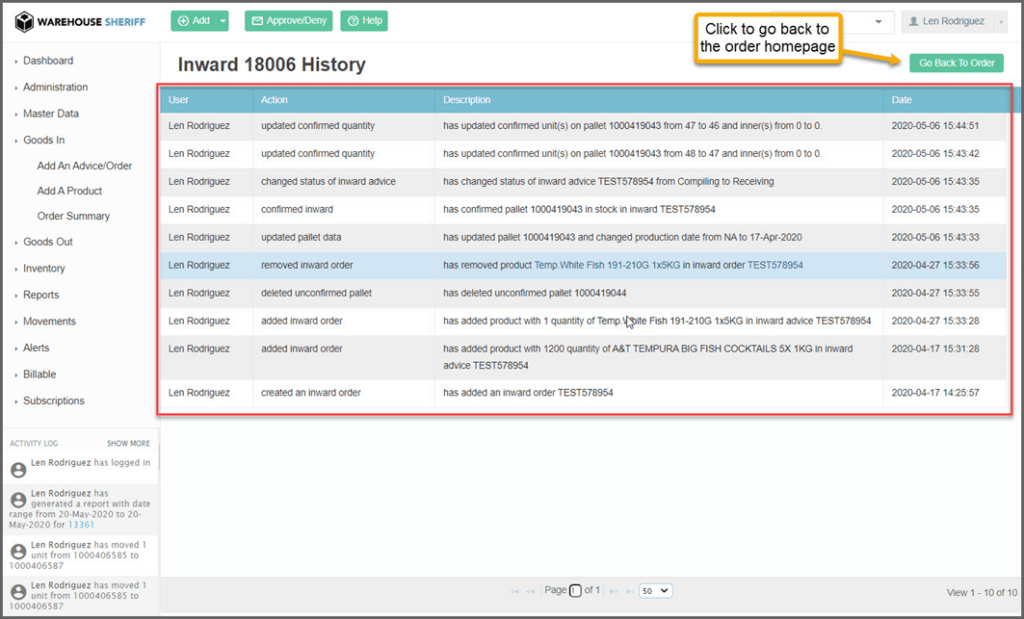Open the Add button dropdown arrow

223,21
